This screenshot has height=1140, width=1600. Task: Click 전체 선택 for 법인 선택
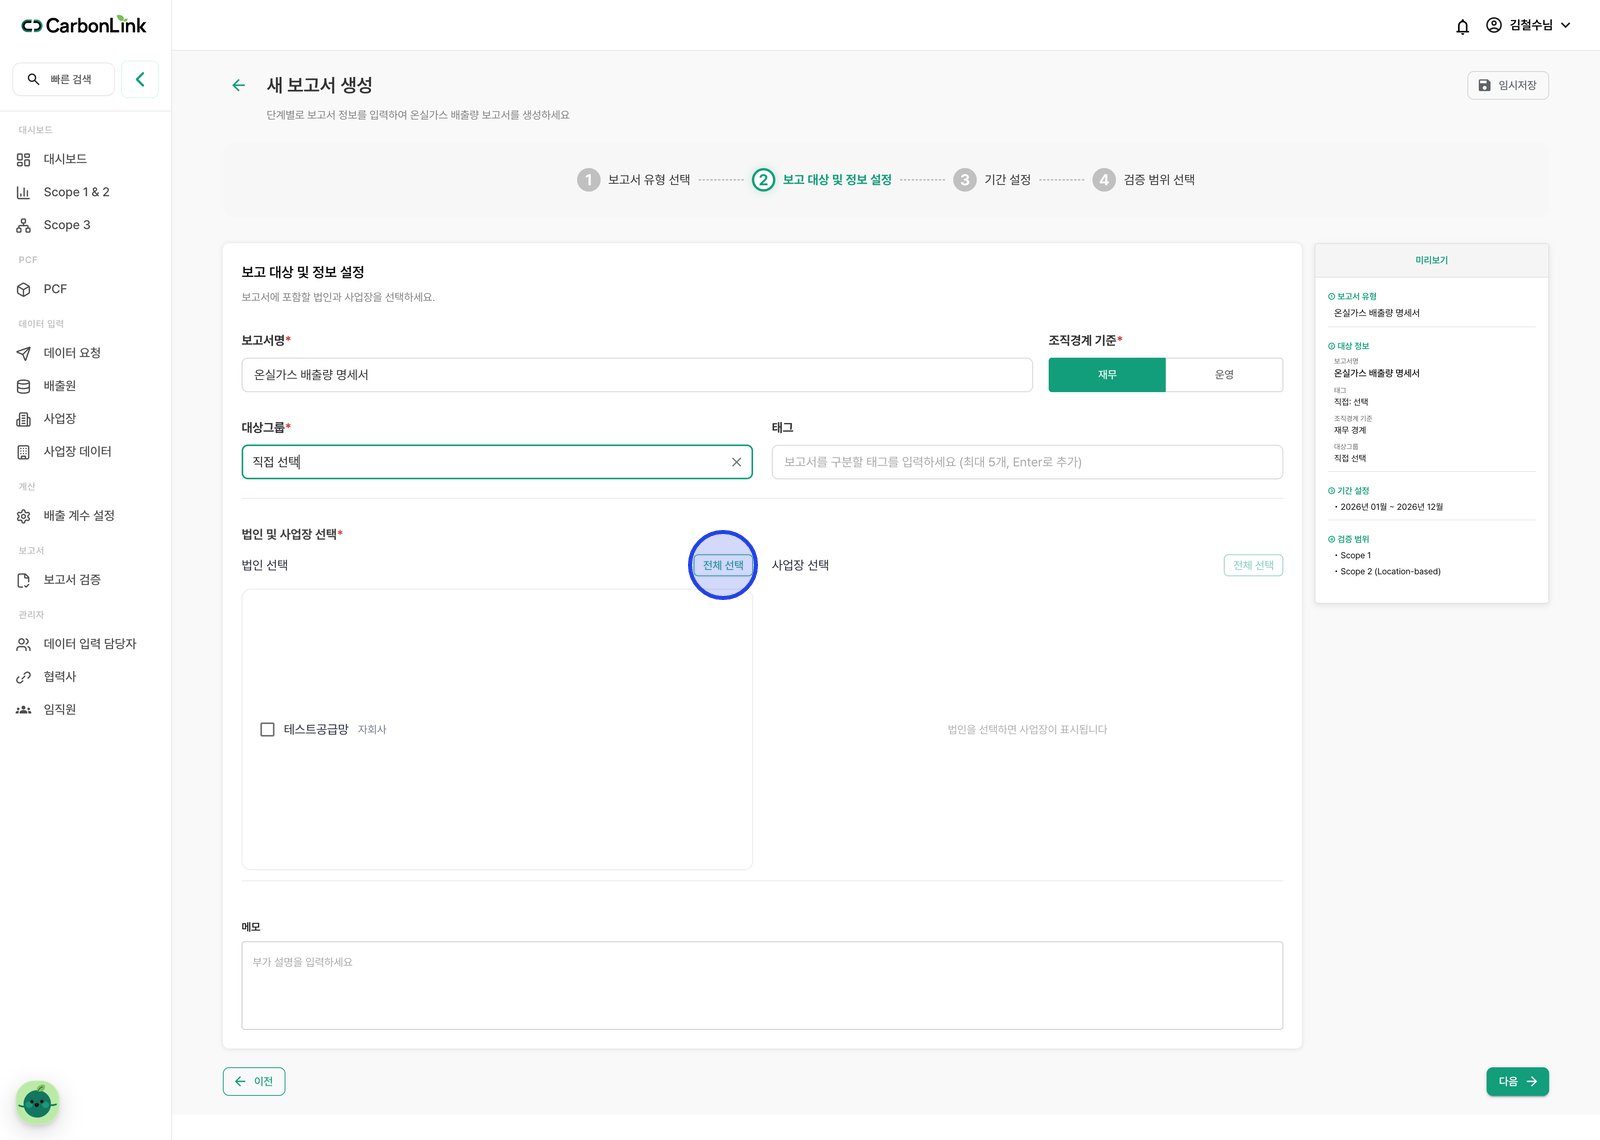tap(723, 565)
